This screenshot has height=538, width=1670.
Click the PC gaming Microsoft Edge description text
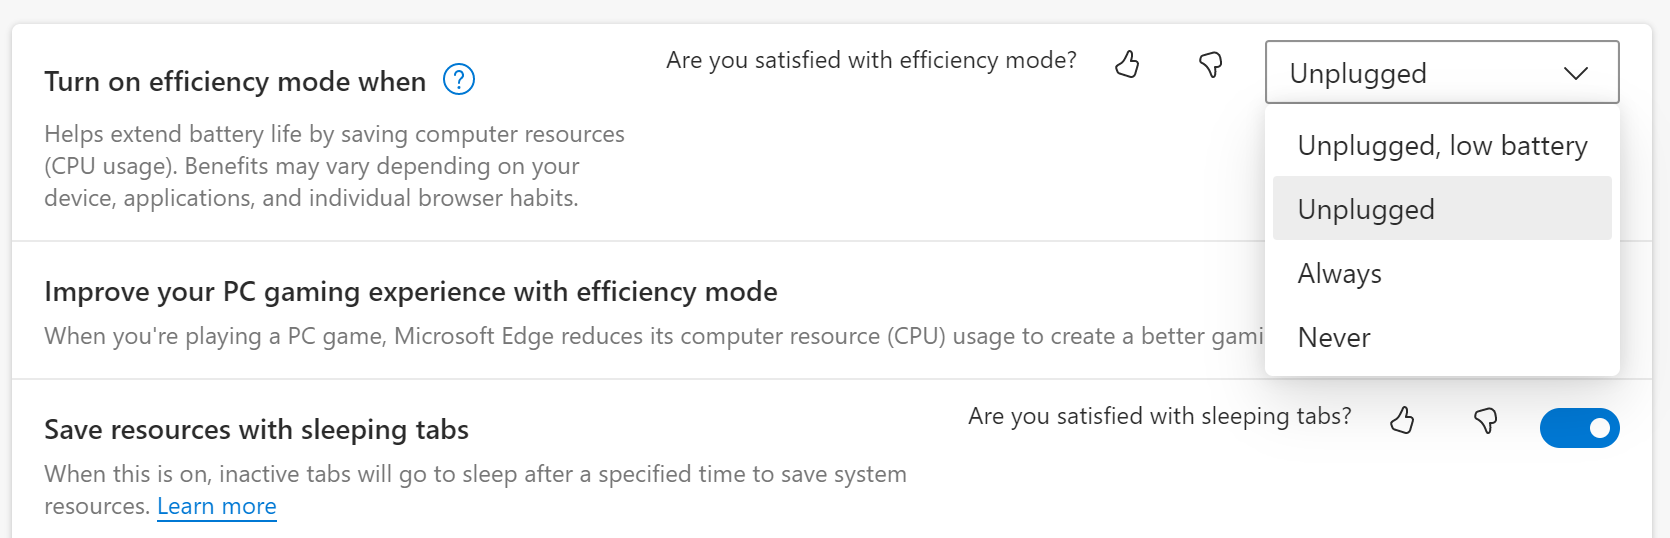click(x=654, y=336)
